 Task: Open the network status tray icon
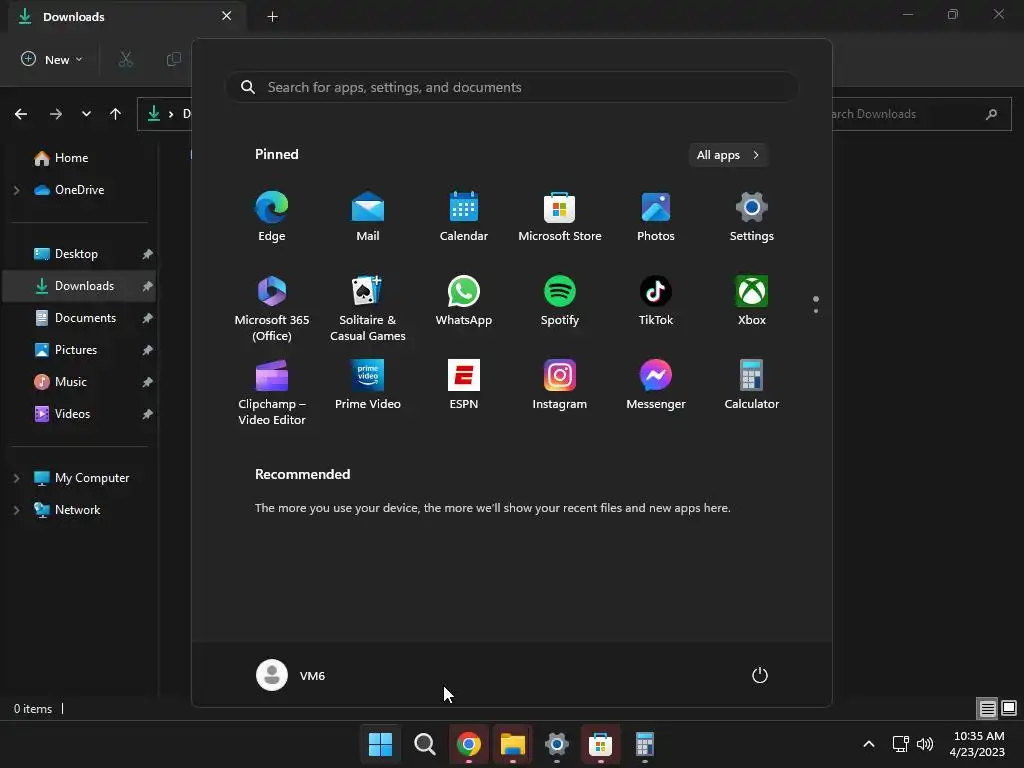click(901, 744)
